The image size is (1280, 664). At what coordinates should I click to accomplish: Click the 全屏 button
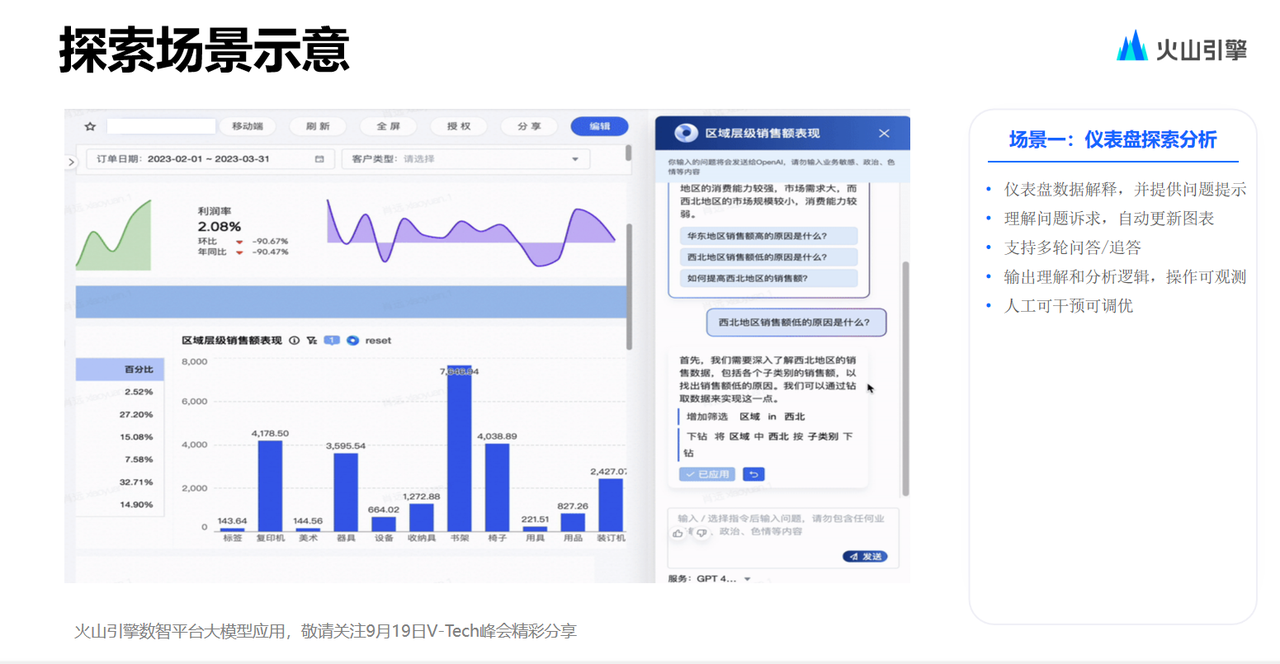click(x=388, y=127)
